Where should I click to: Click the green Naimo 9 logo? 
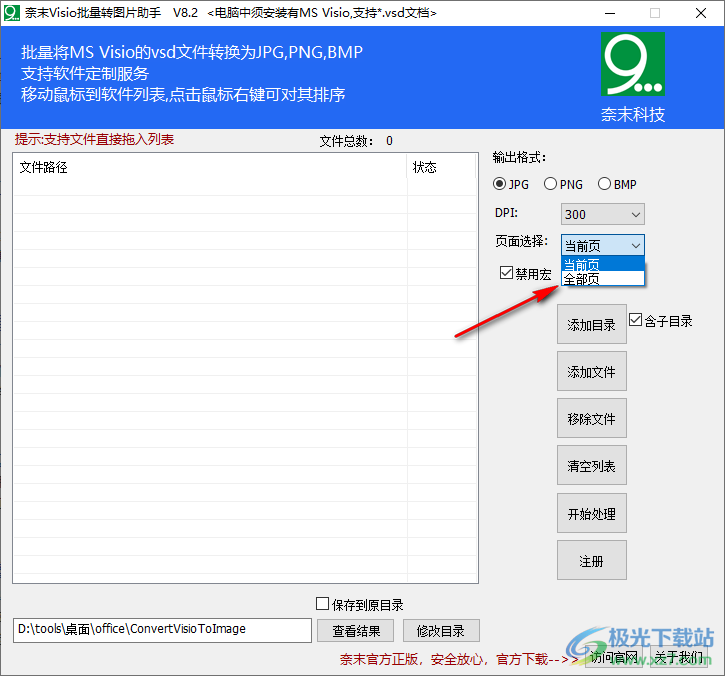click(x=633, y=64)
